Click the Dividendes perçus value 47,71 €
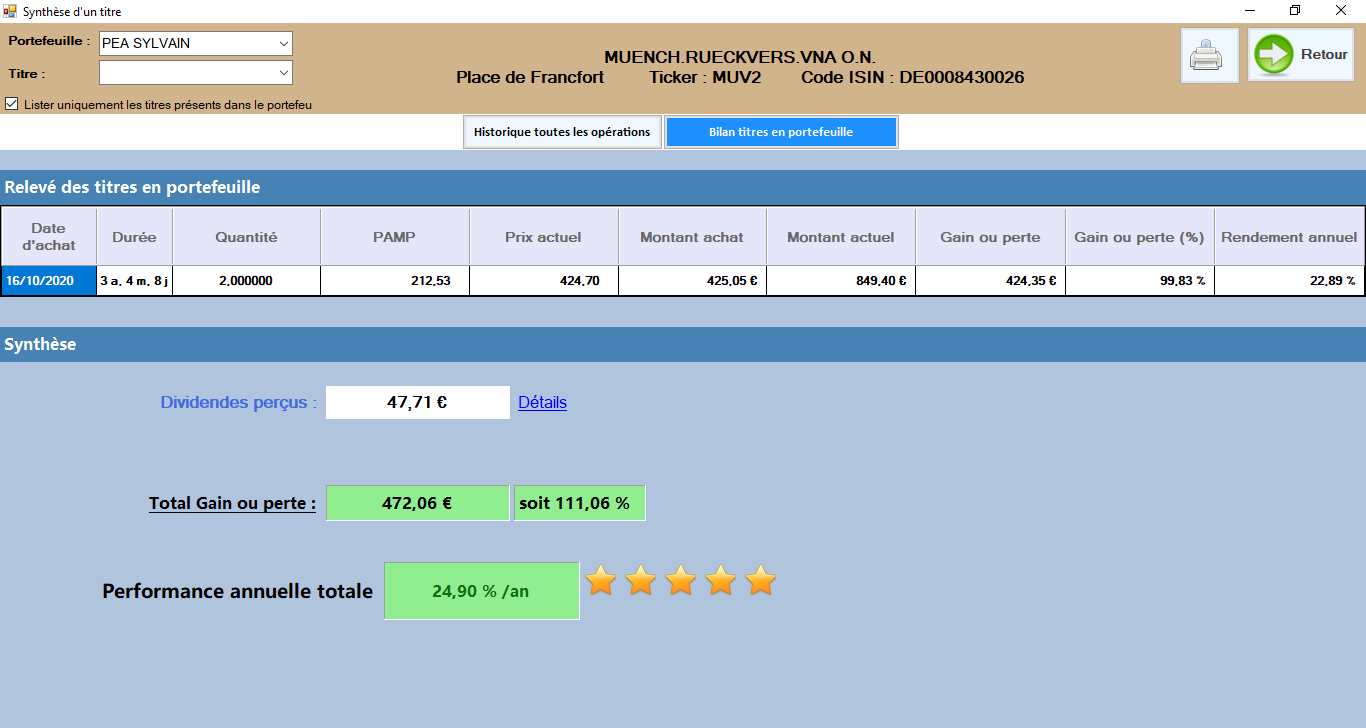 [418, 402]
